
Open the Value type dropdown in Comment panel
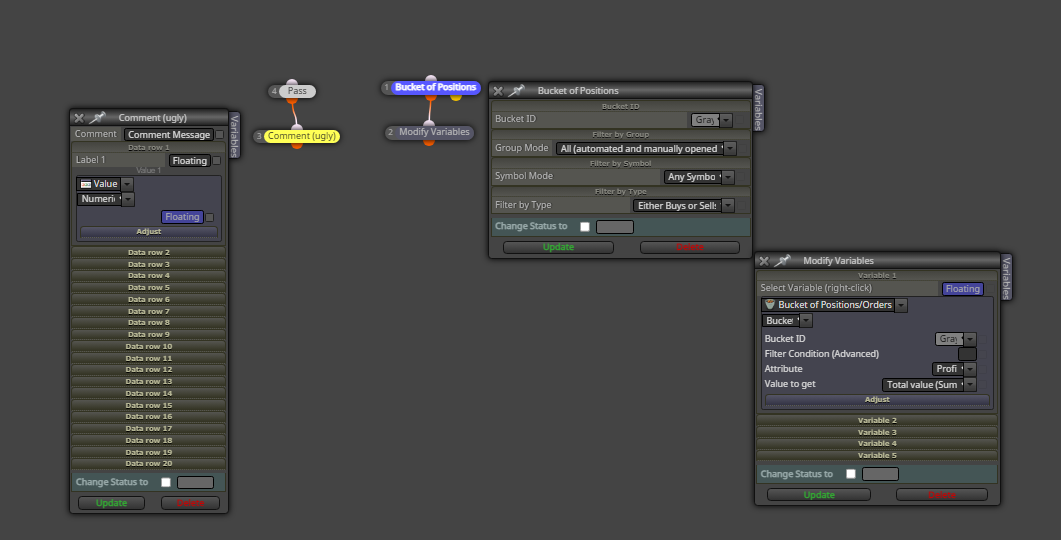click(x=127, y=184)
